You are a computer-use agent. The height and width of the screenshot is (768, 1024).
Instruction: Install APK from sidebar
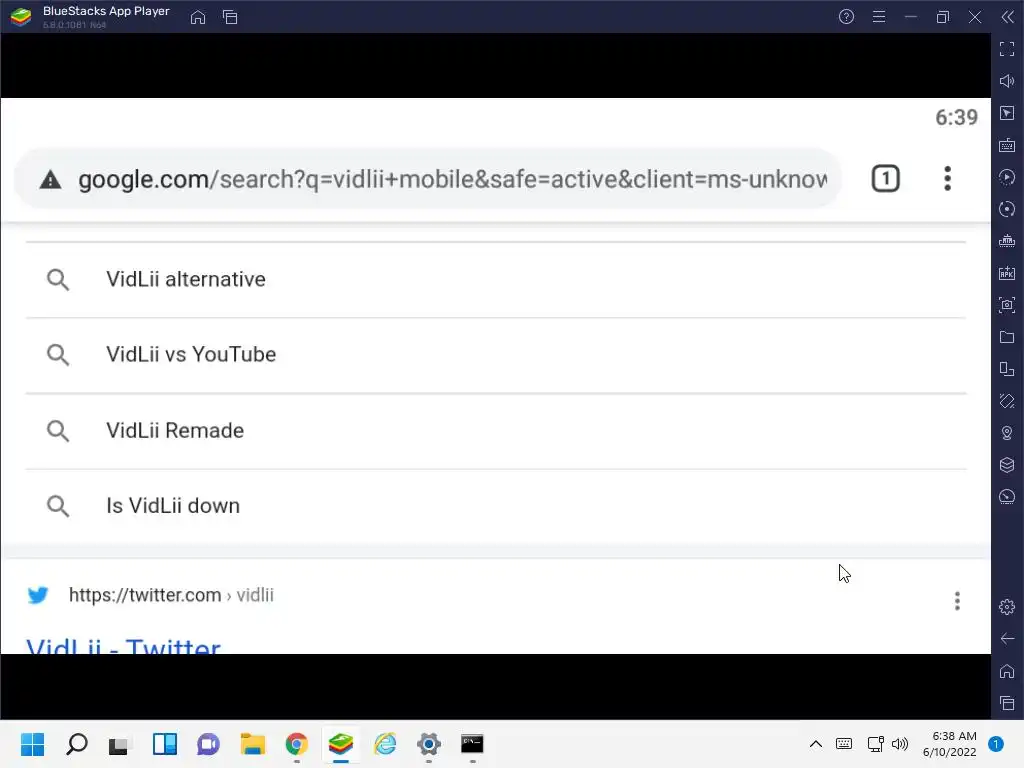tap(1007, 273)
